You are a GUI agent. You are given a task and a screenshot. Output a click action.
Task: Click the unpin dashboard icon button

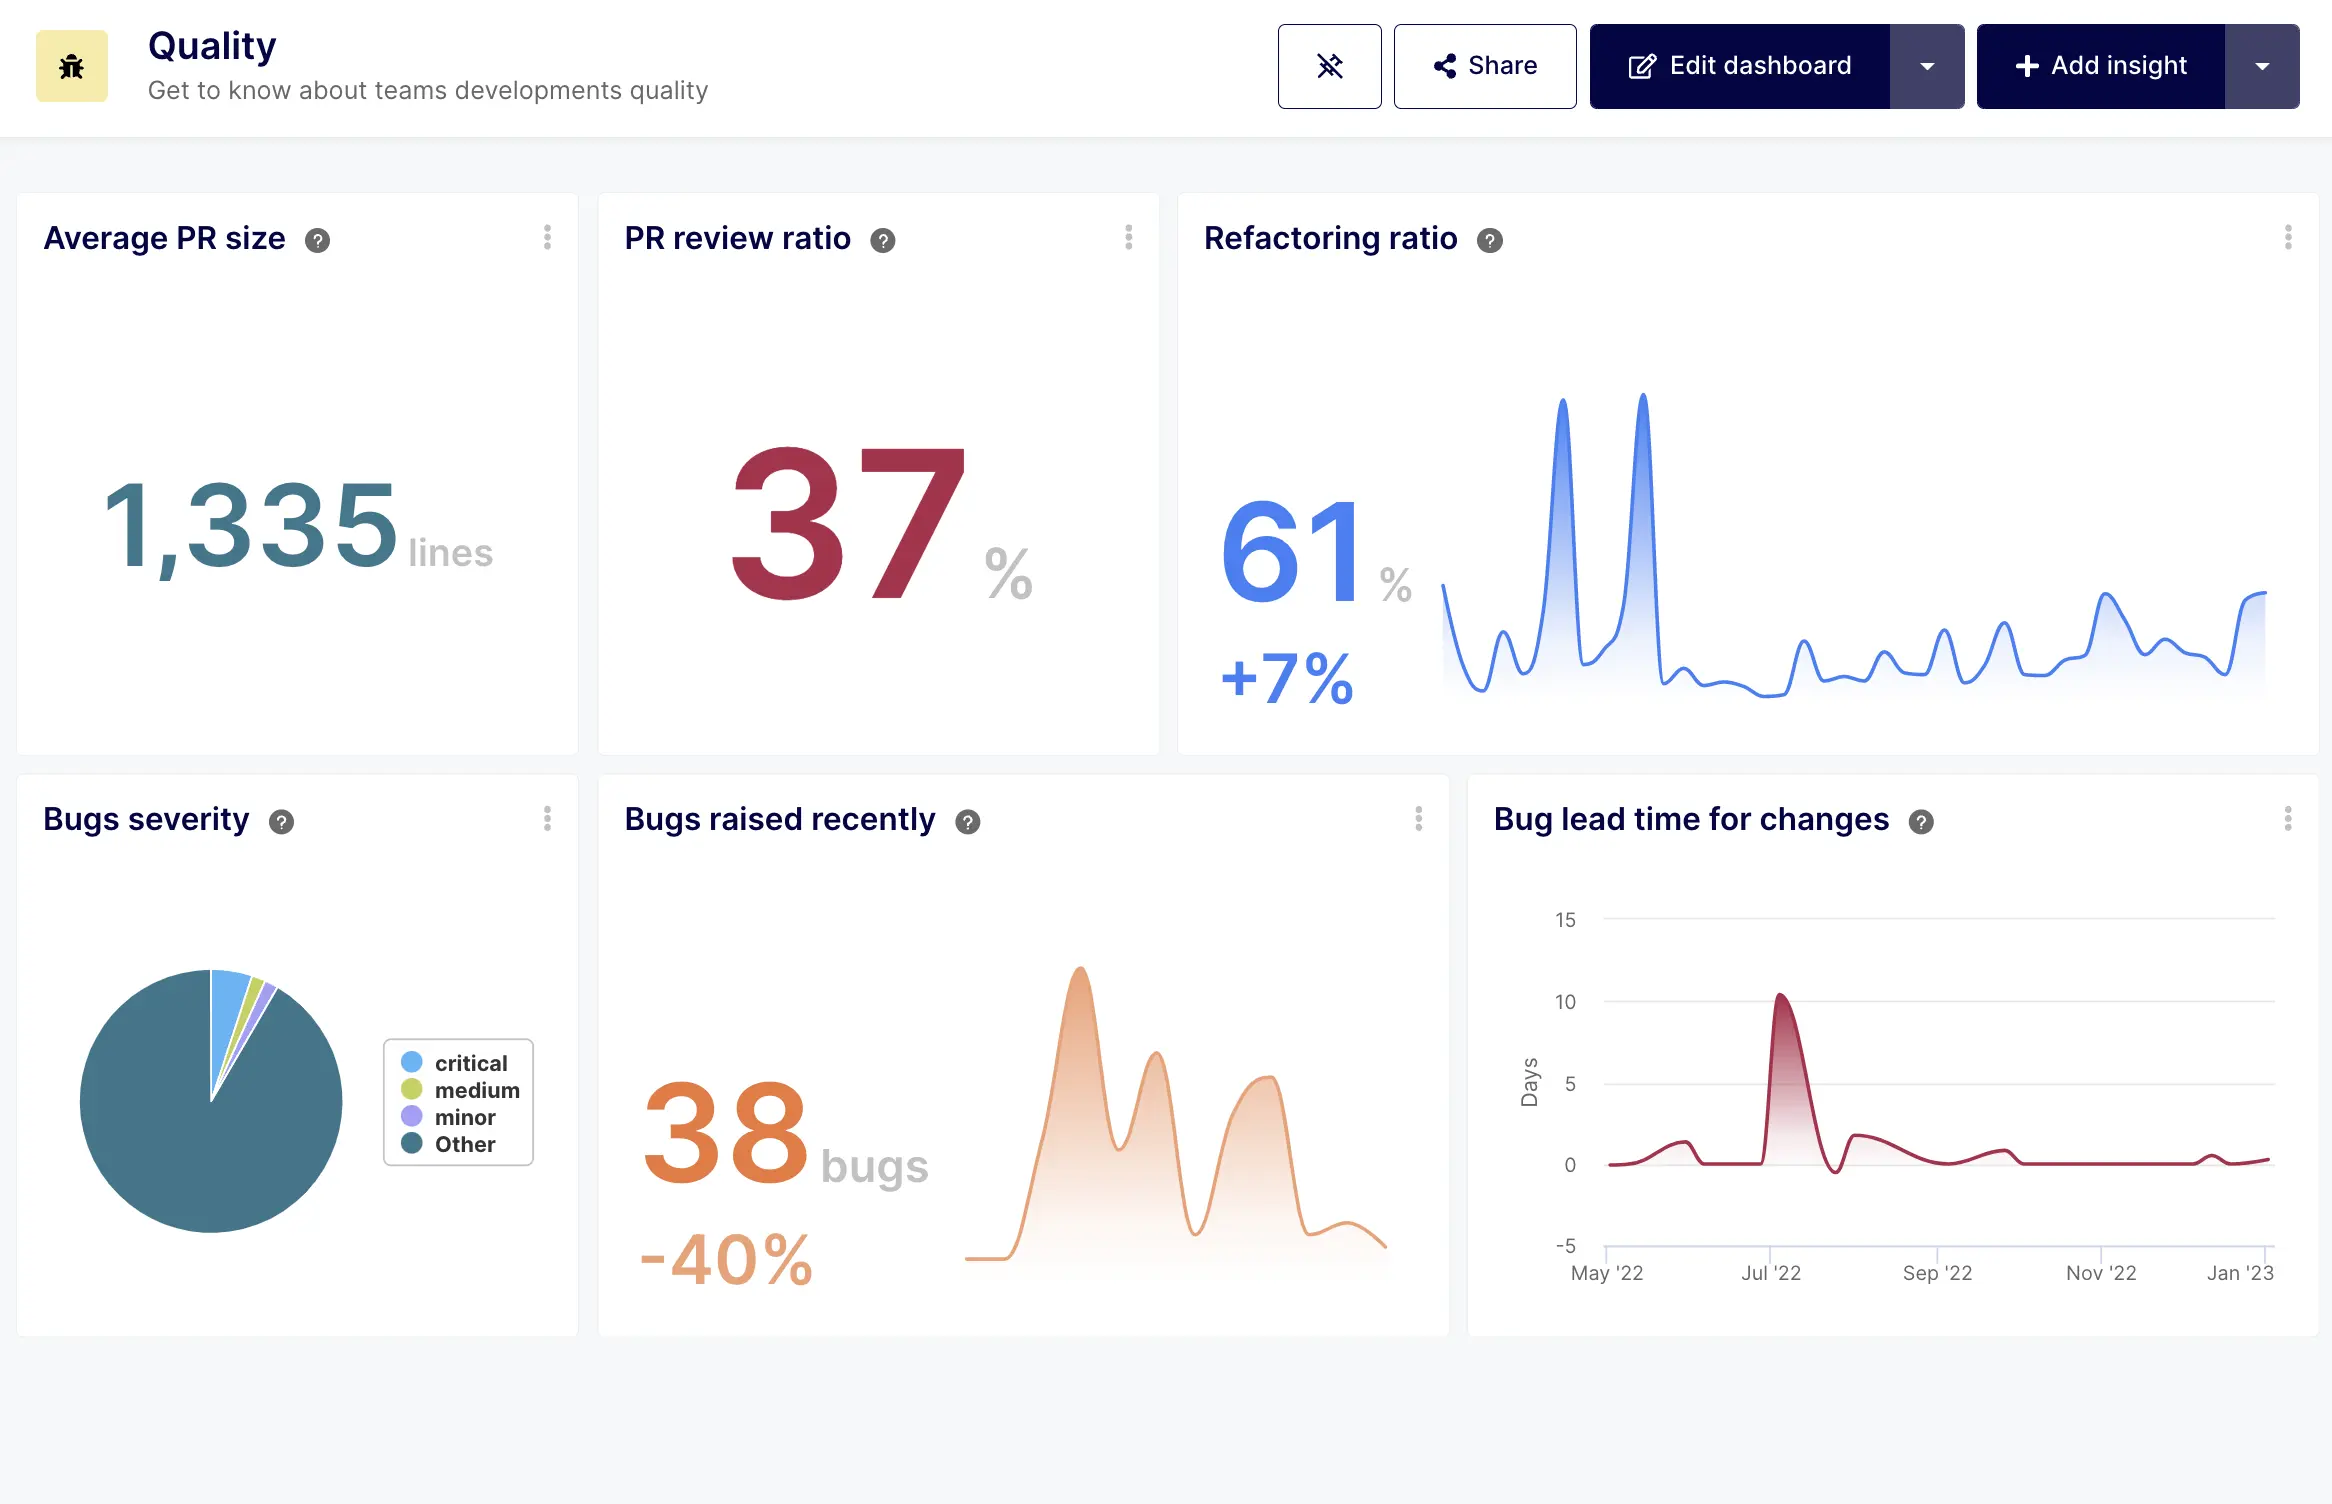click(1329, 66)
